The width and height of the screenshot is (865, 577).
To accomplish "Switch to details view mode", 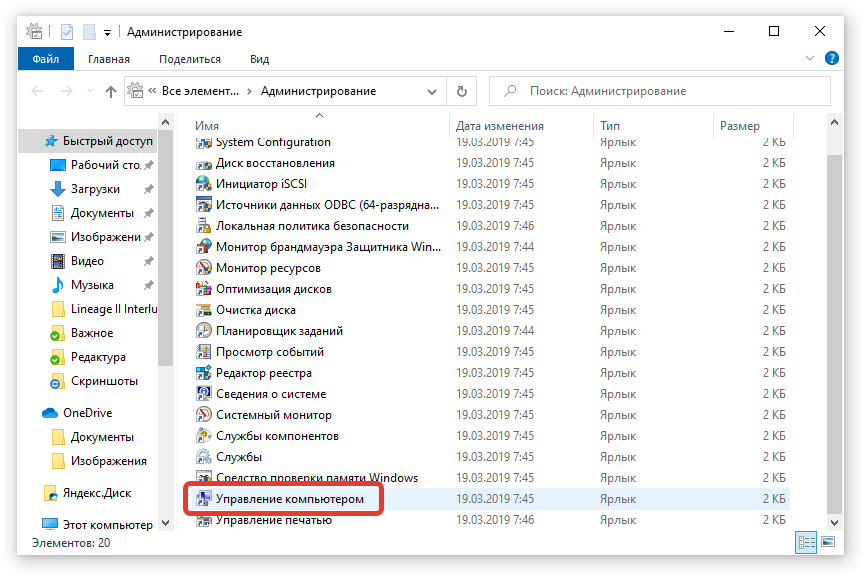I will click(x=806, y=542).
